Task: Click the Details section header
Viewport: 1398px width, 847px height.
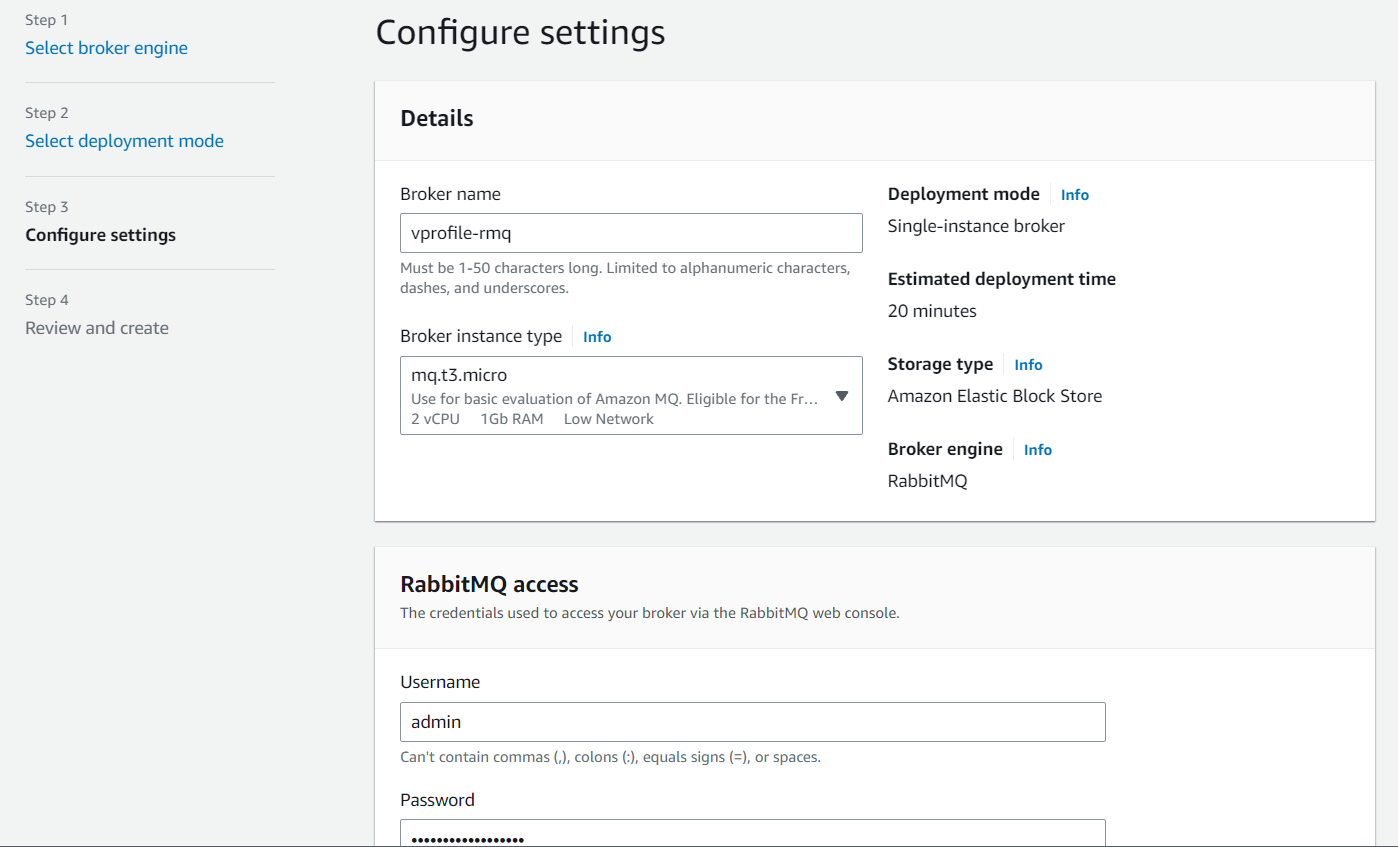Action: pos(436,118)
